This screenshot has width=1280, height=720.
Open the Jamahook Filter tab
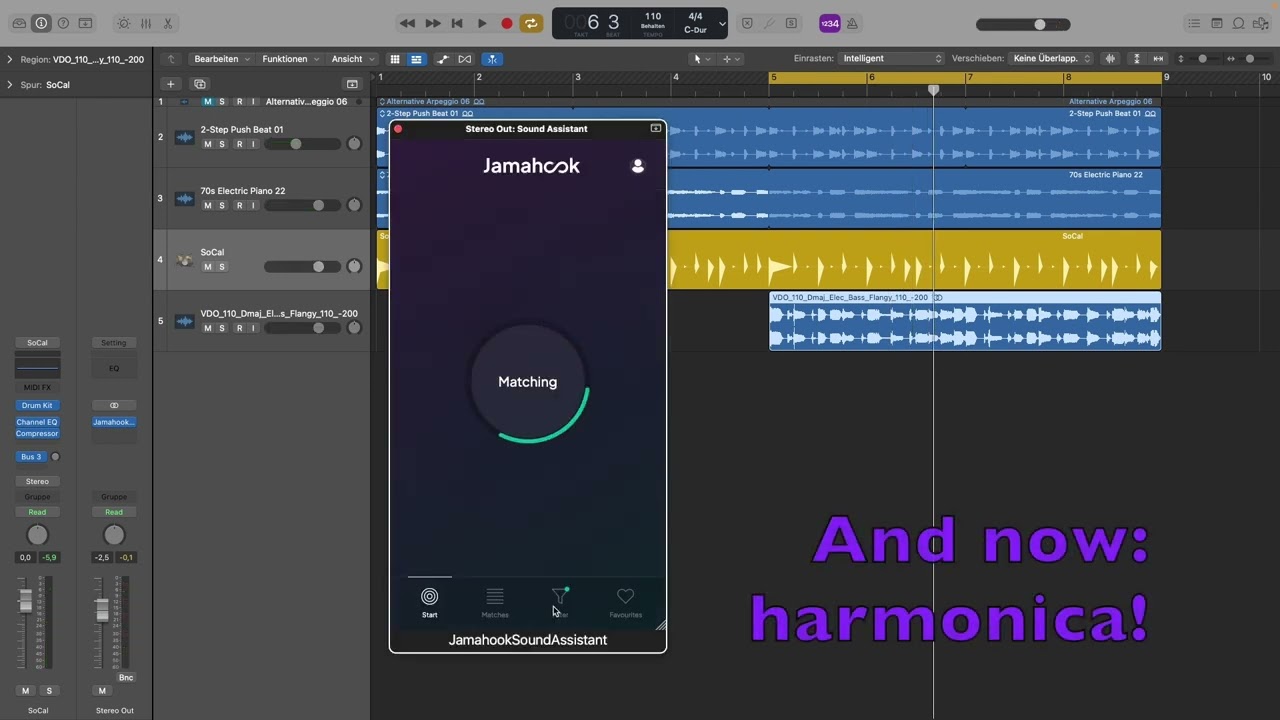[x=560, y=602]
